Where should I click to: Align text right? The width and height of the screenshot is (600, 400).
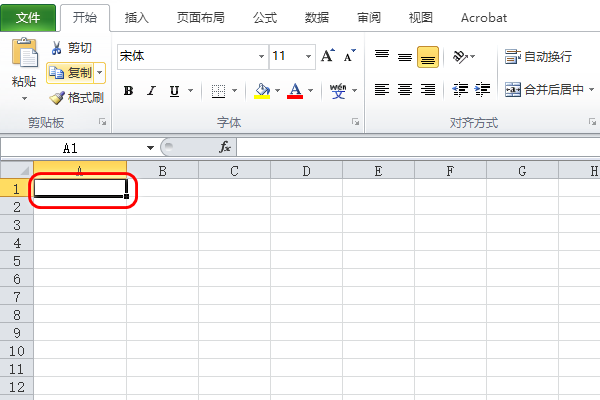click(428, 90)
